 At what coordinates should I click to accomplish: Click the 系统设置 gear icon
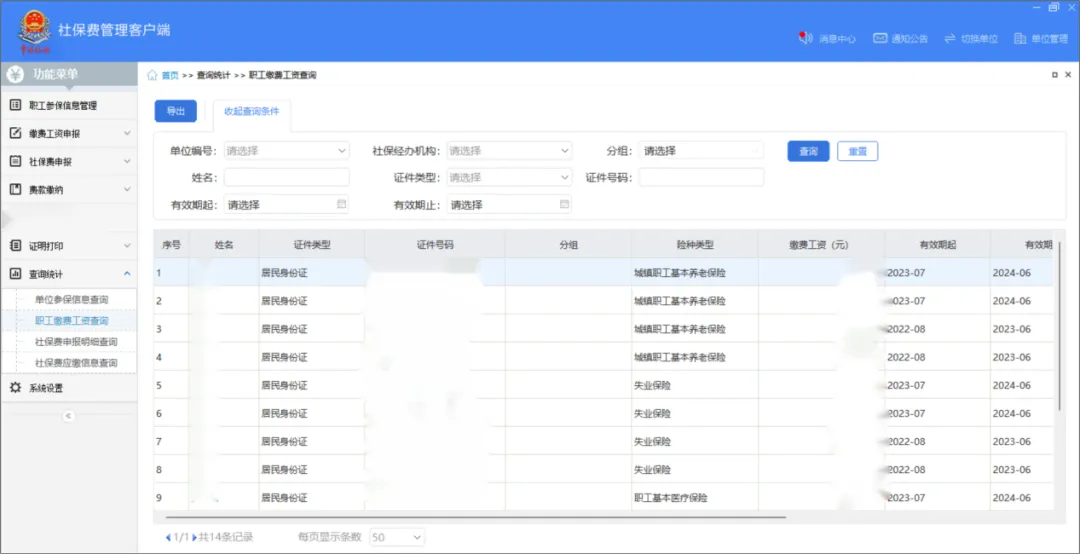pos(16,388)
